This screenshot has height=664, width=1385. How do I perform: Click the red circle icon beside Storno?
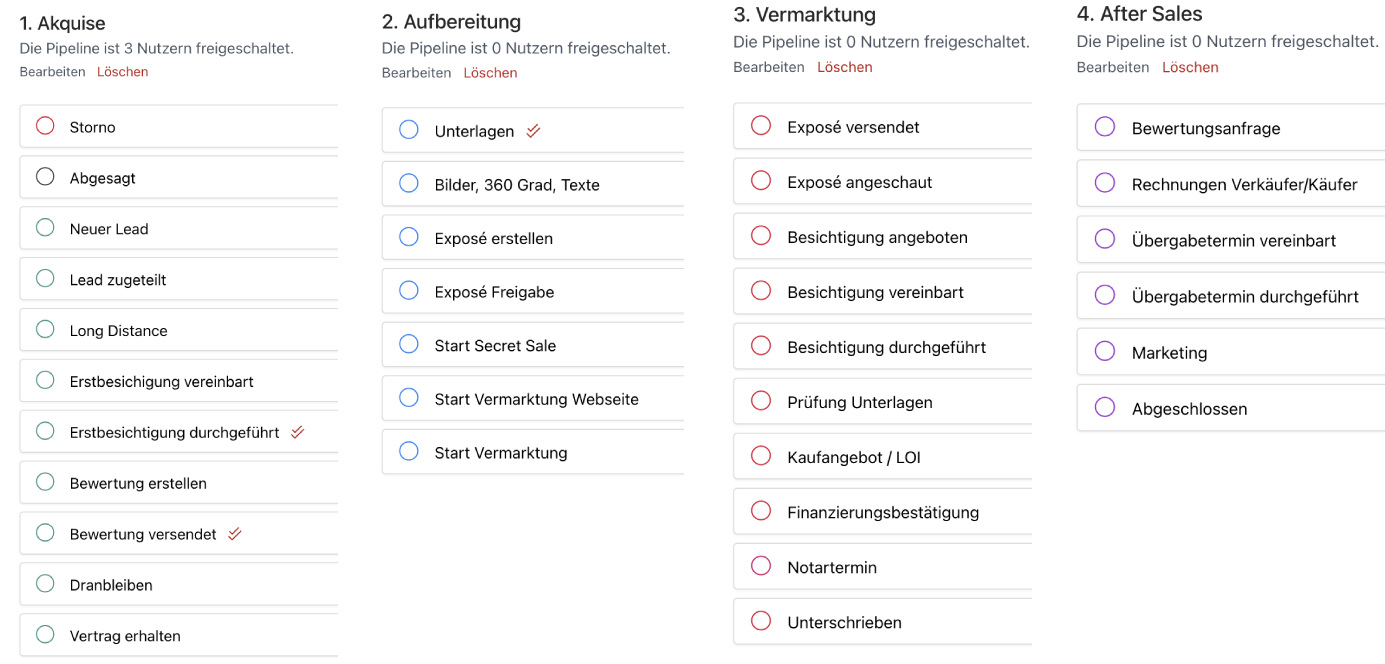45,126
